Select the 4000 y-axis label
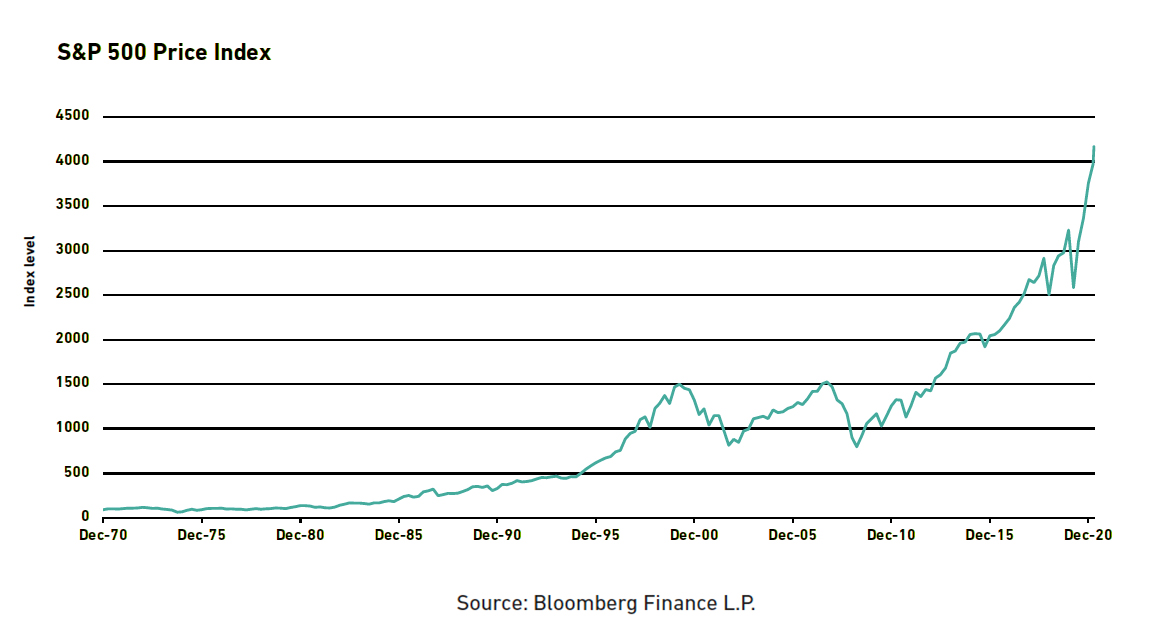Screen dimensions: 1165x635 pyautogui.click(x=72, y=160)
